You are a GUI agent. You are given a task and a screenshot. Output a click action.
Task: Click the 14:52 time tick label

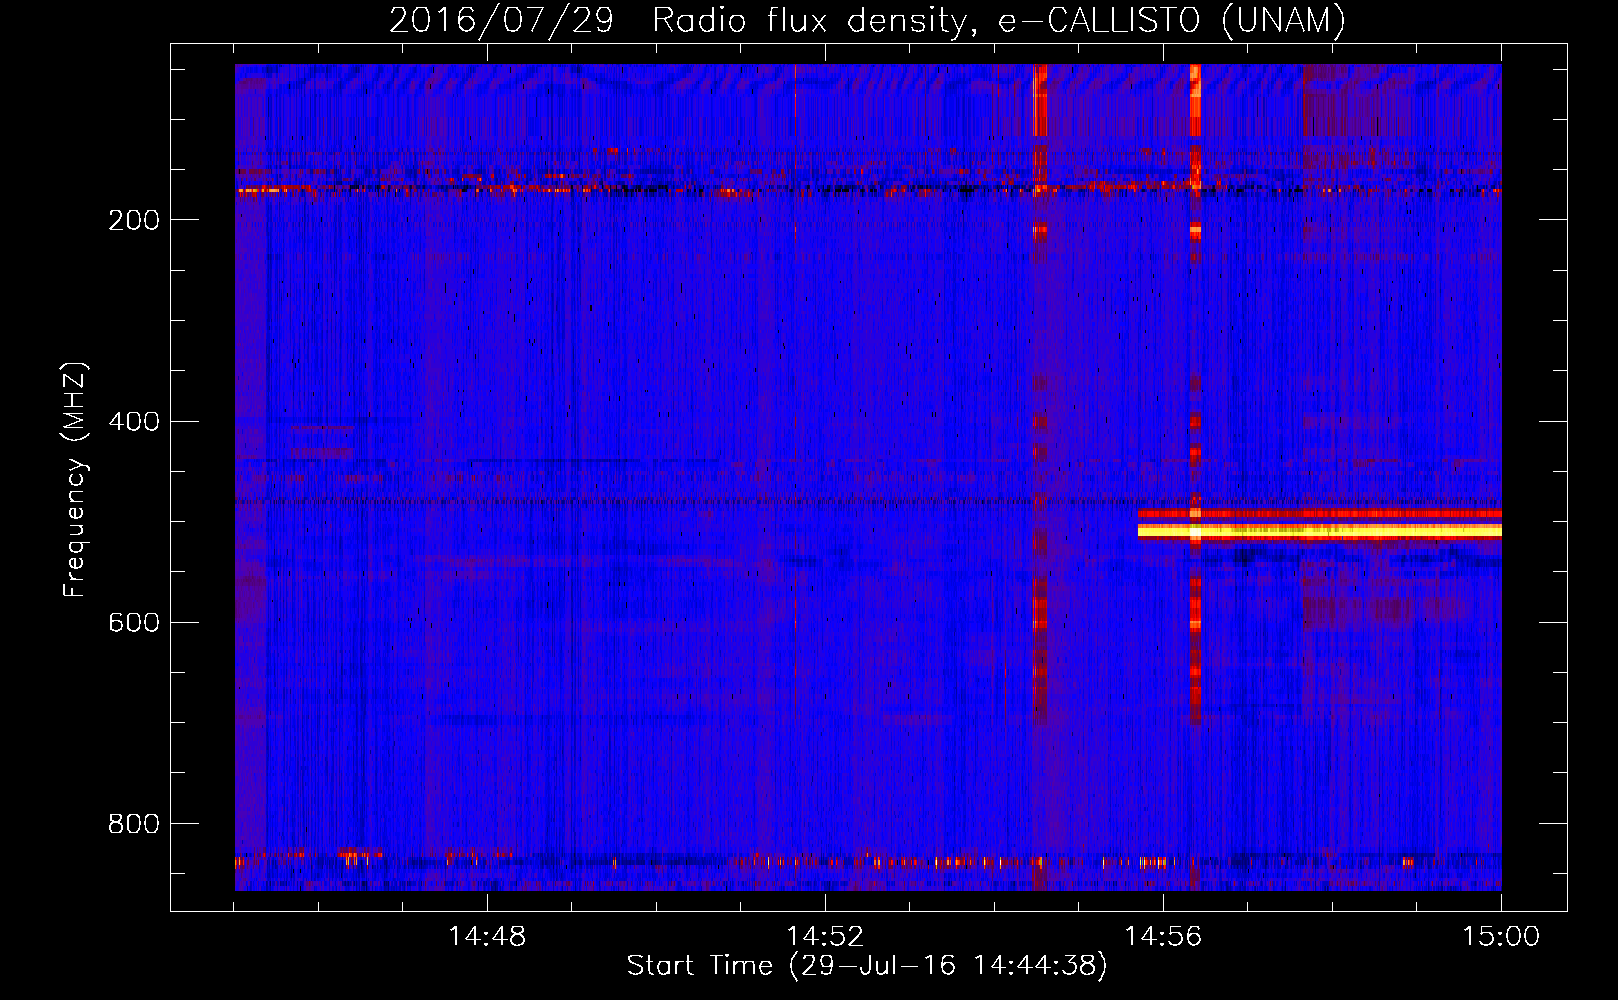click(x=825, y=937)
